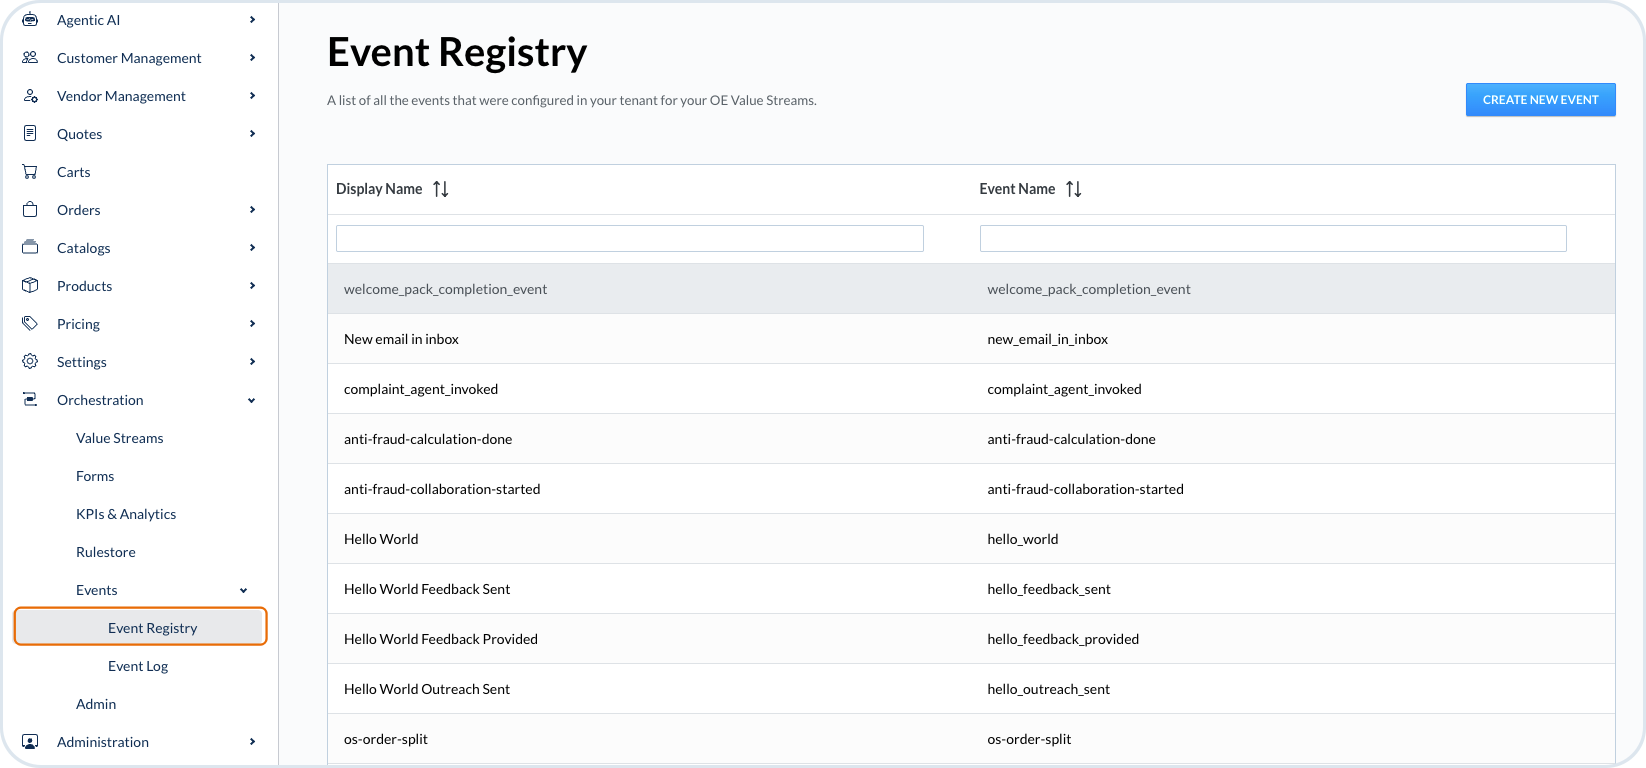Screen dimensions: 1646x768
Task: Click the Create New Event button
Action: 1540,100
